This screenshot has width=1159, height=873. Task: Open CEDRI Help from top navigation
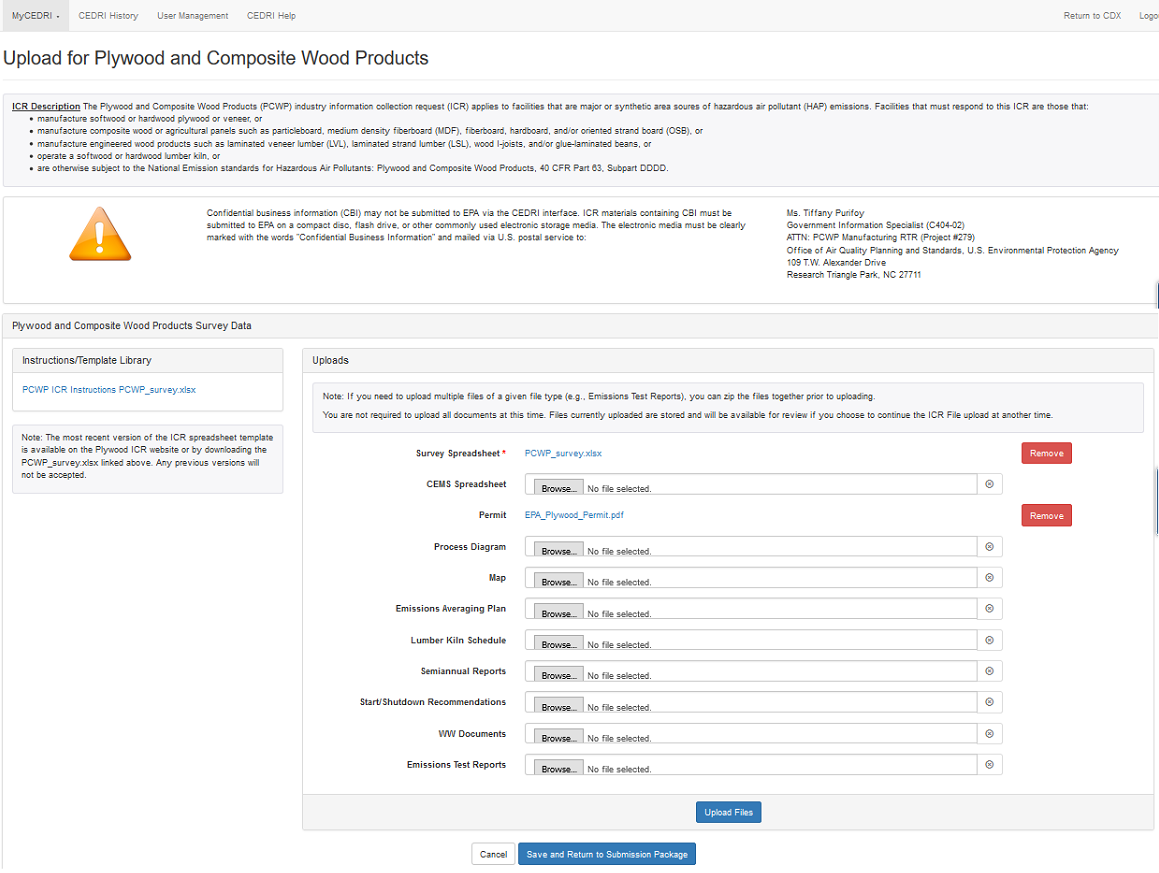pyautogui.click(x=271, y=16)
